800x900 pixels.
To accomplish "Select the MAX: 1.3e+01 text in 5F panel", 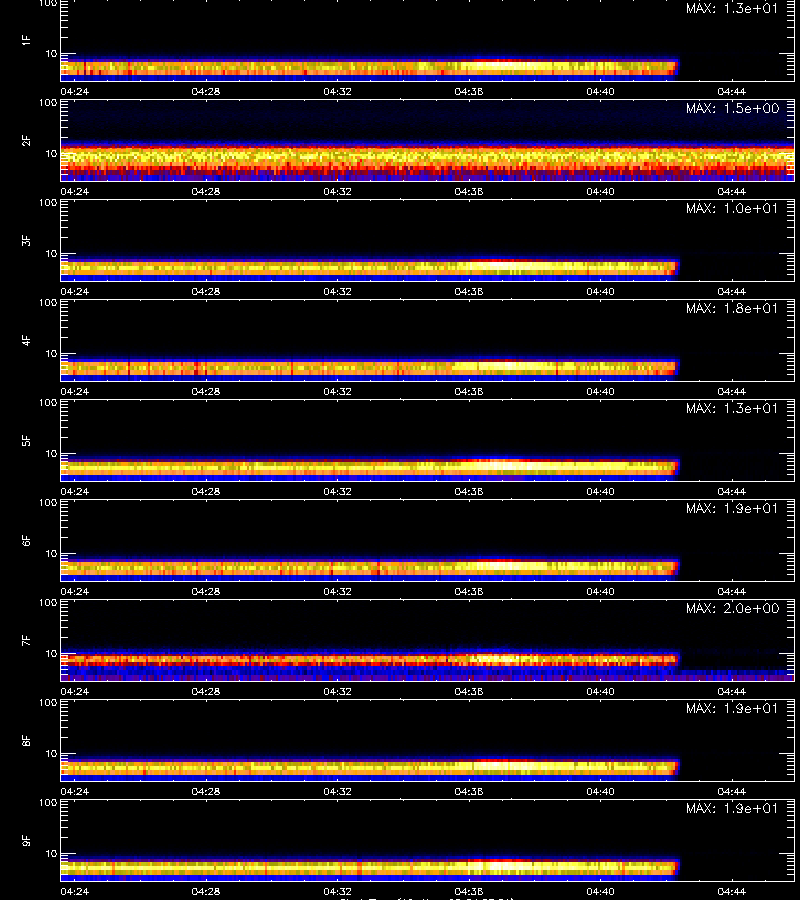I will click(732, 408).
